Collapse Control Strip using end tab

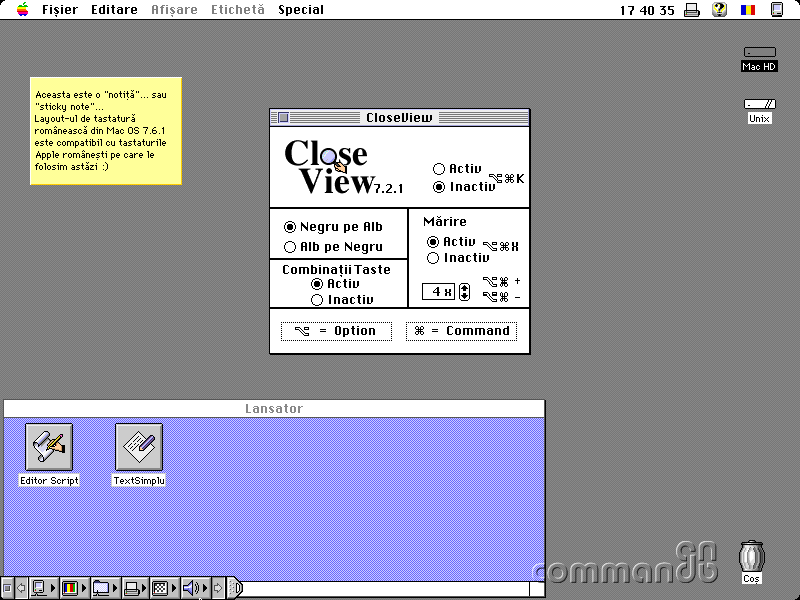pyautogui.click(x=235, y=588)
